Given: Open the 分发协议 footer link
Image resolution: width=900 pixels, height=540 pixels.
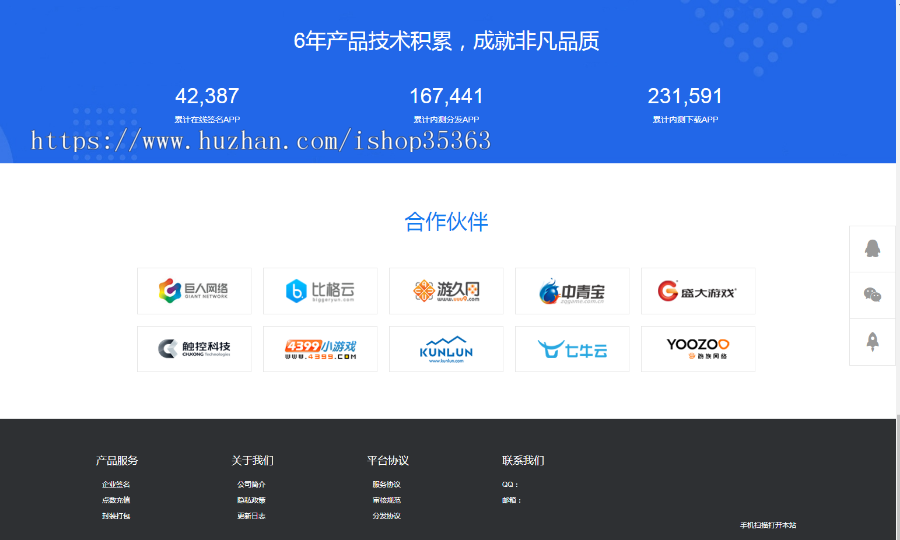Looking at the screenshot, I should [x=386, y=516].
